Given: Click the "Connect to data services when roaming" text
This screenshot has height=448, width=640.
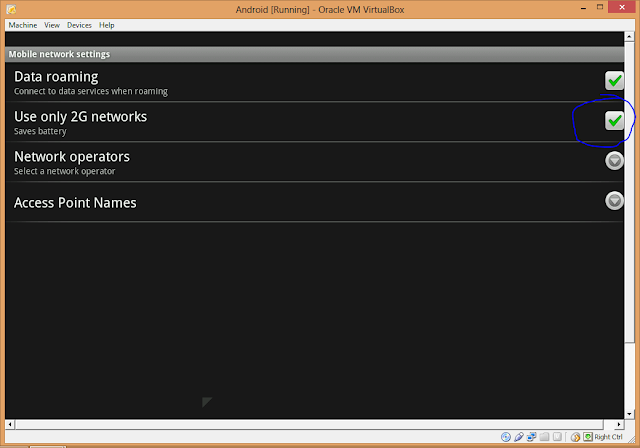Looking at the screenshot, I should coord(91,91).
